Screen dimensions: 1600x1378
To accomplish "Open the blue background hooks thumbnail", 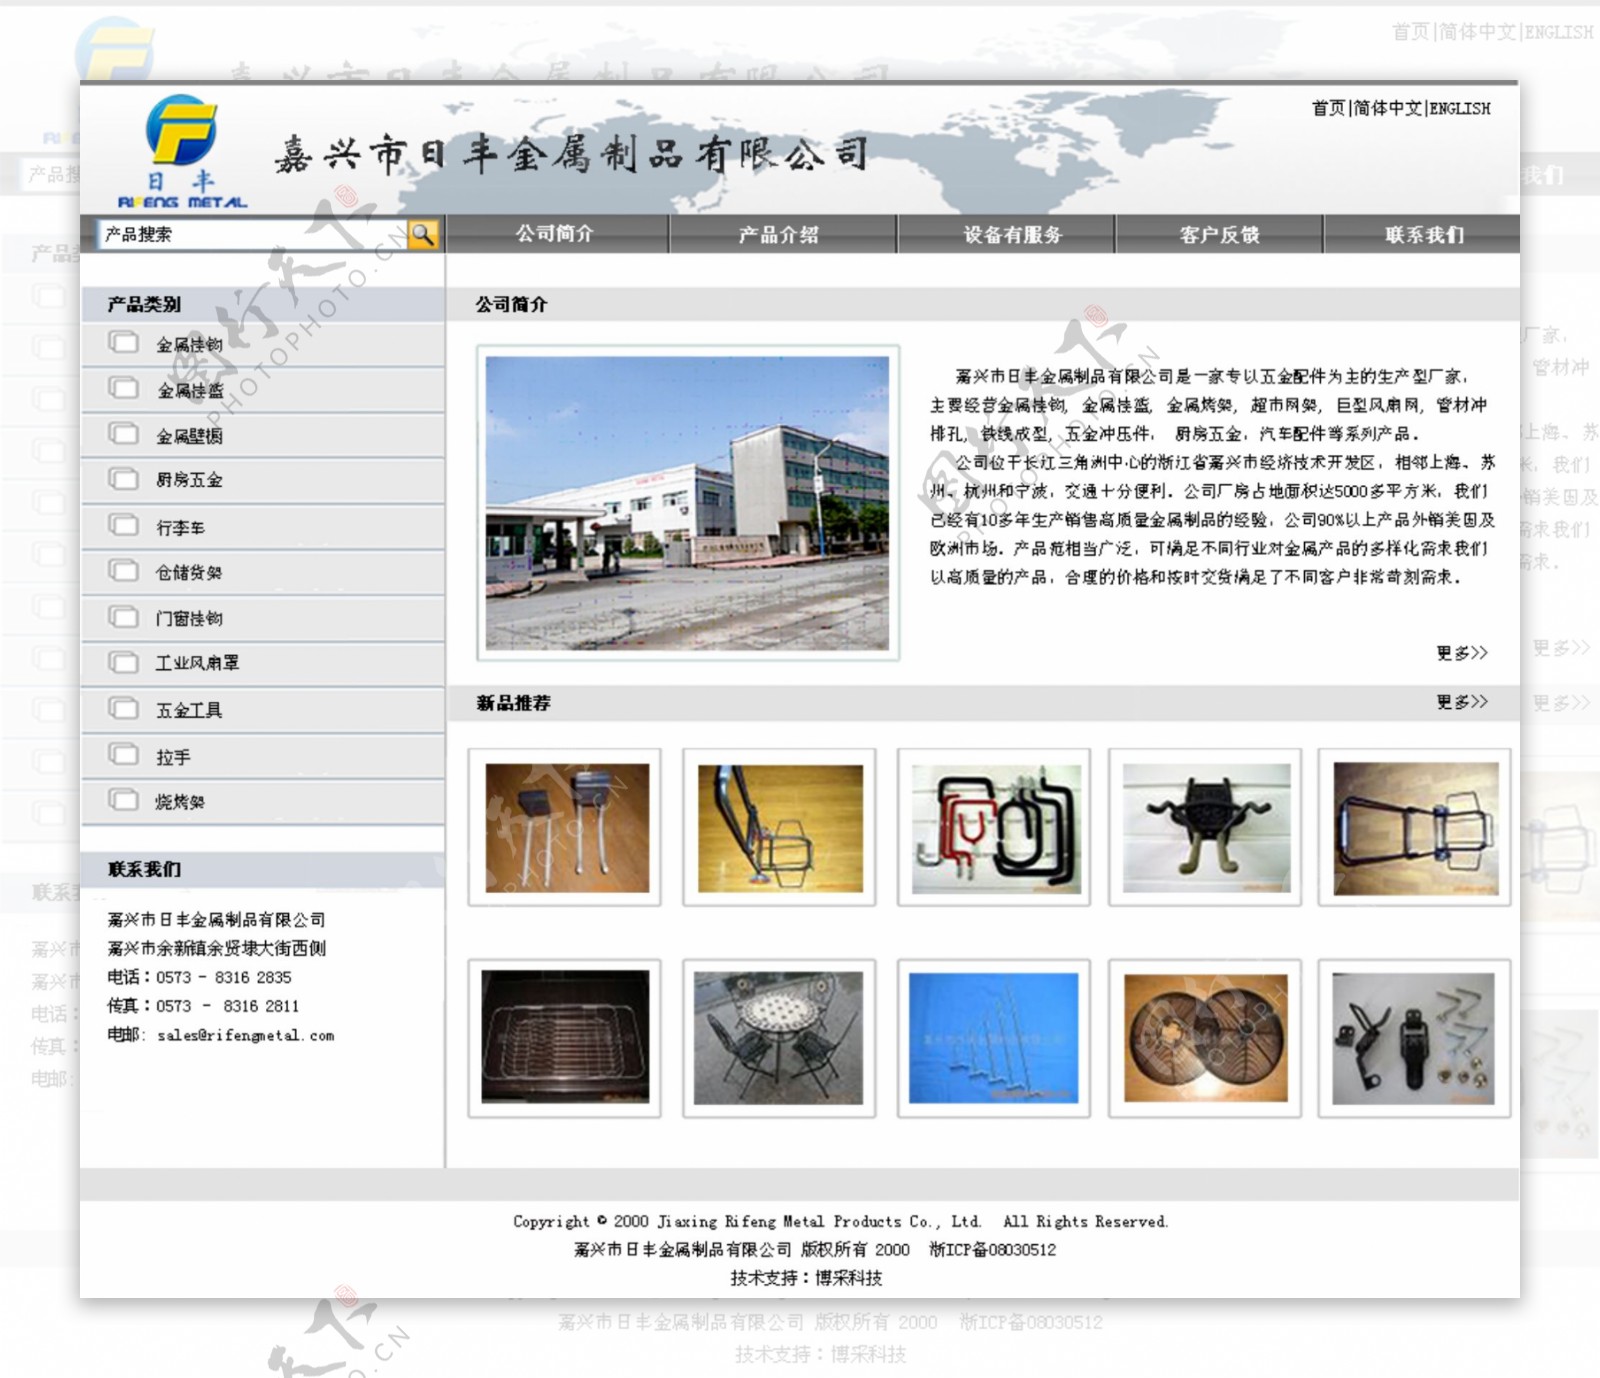I will coord(994,1038).
